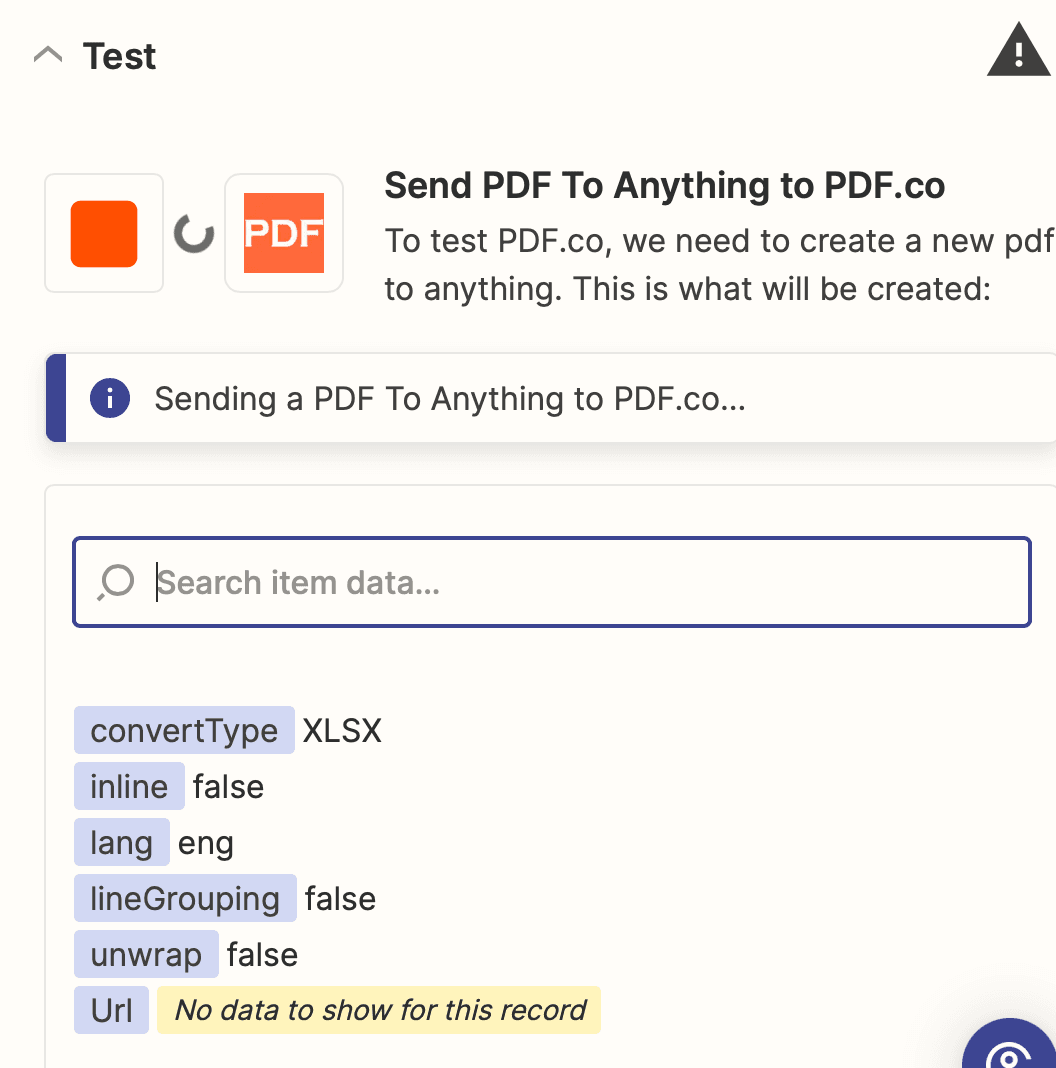
Task: Click the Send PDF To Anything heading
Action: pyautogui.click(x=664, y=185)
